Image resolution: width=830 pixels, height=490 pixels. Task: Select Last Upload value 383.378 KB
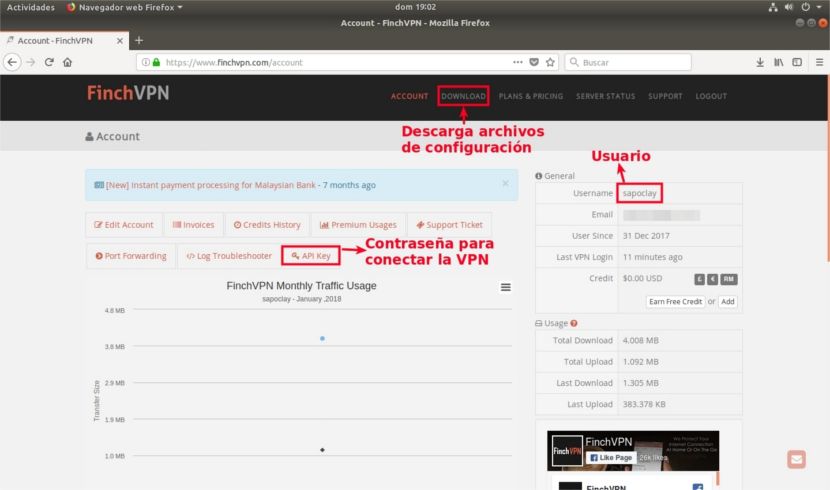[644, 404]
